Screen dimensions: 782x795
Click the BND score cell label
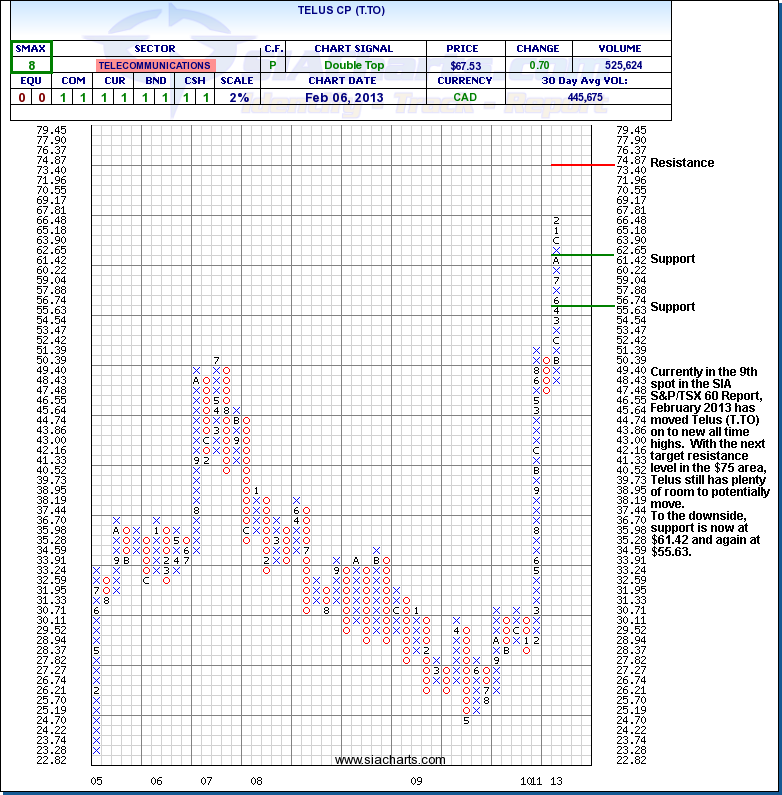[x=154, y=81]
